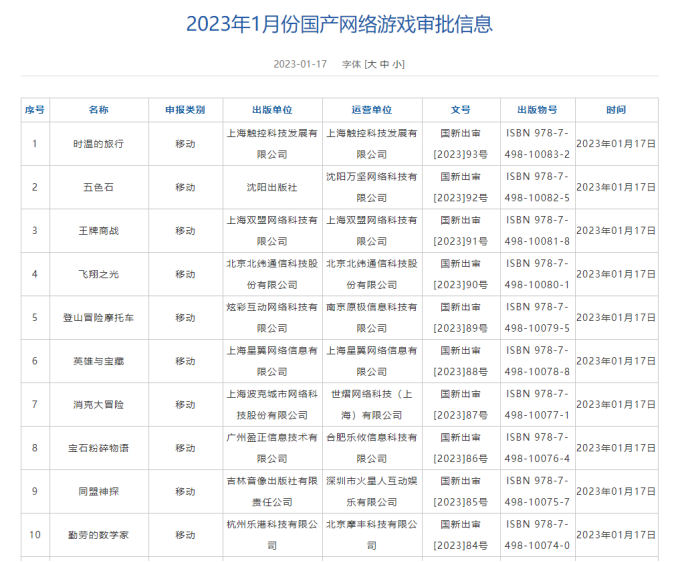This screenshot has height=562, width=681.
Task: Select the game name 飞翔之光
Action: coord(99,274)
